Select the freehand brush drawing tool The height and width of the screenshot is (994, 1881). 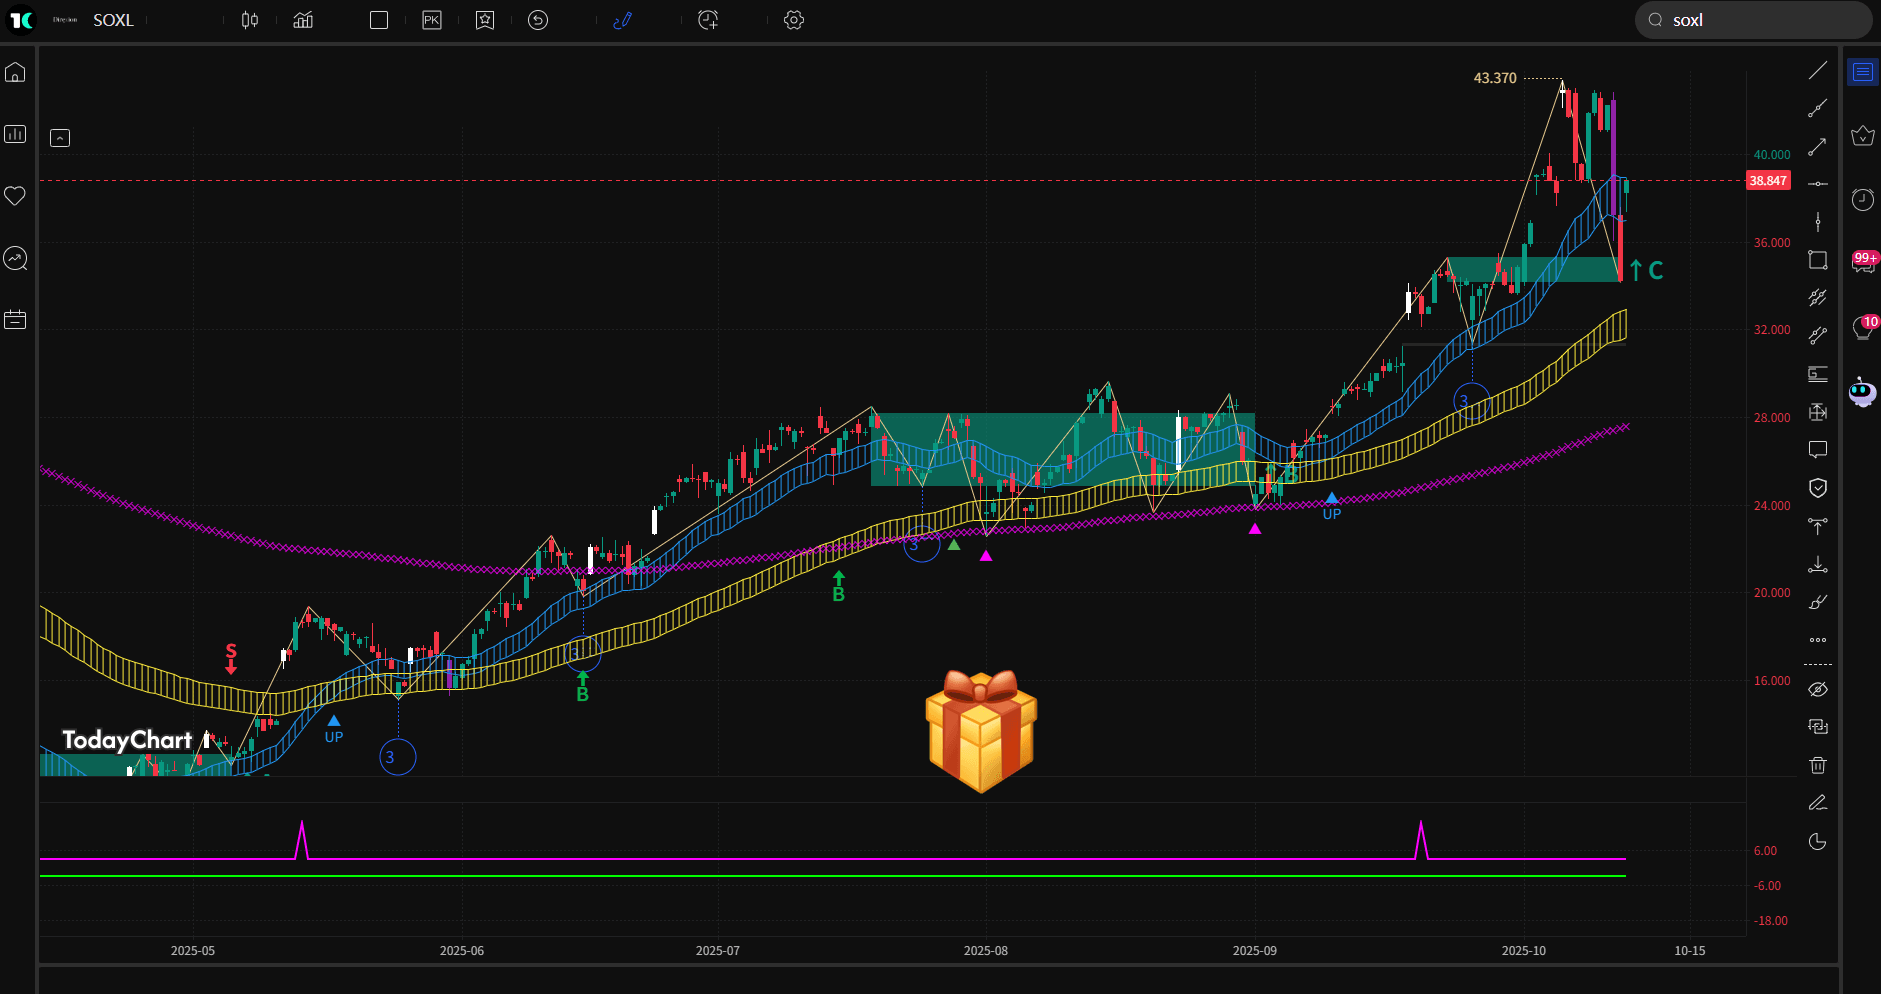click(x=1819, y=601)
